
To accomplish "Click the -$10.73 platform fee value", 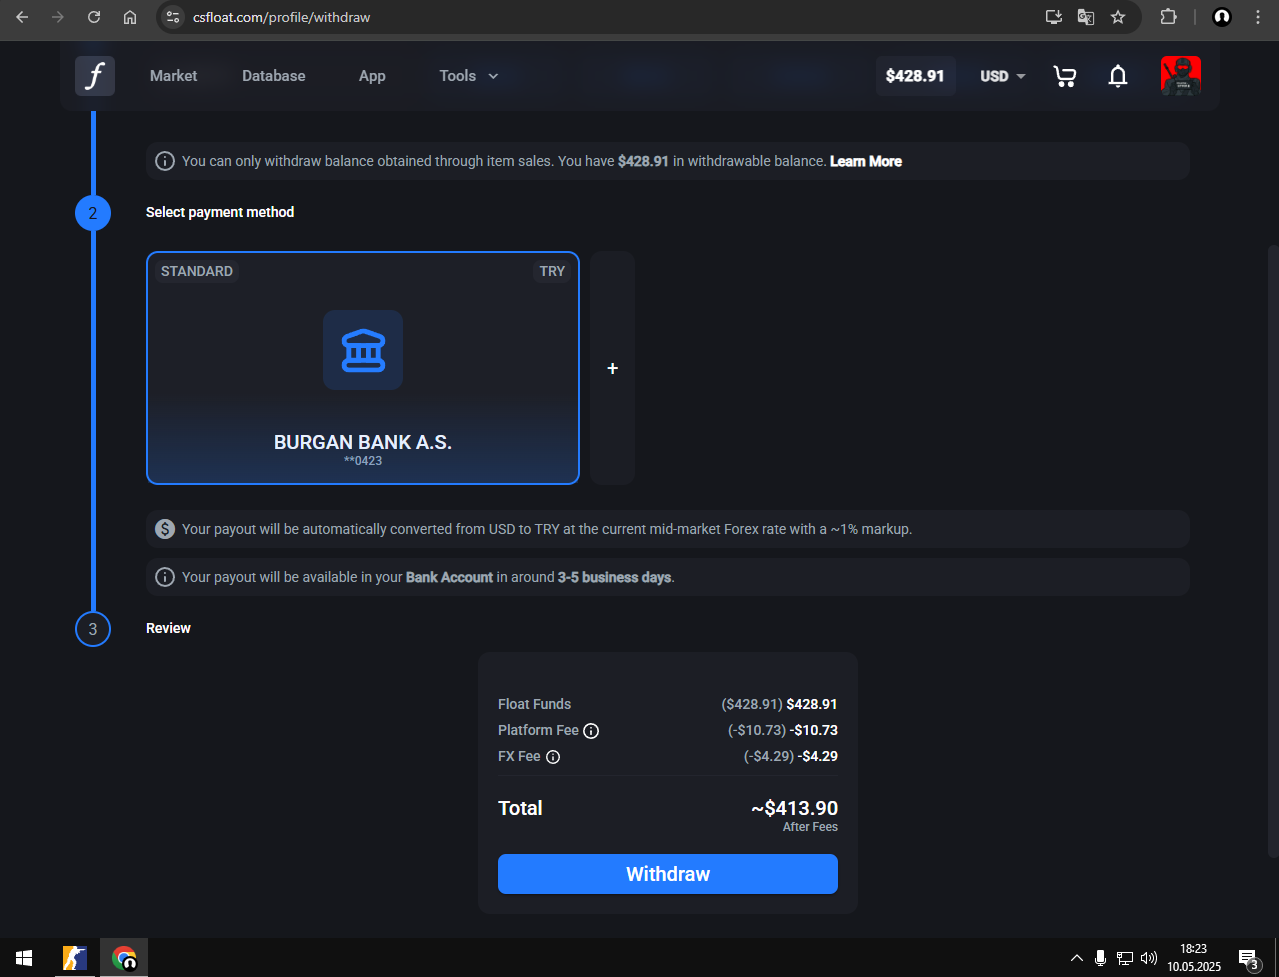I will tap(816, 730).
